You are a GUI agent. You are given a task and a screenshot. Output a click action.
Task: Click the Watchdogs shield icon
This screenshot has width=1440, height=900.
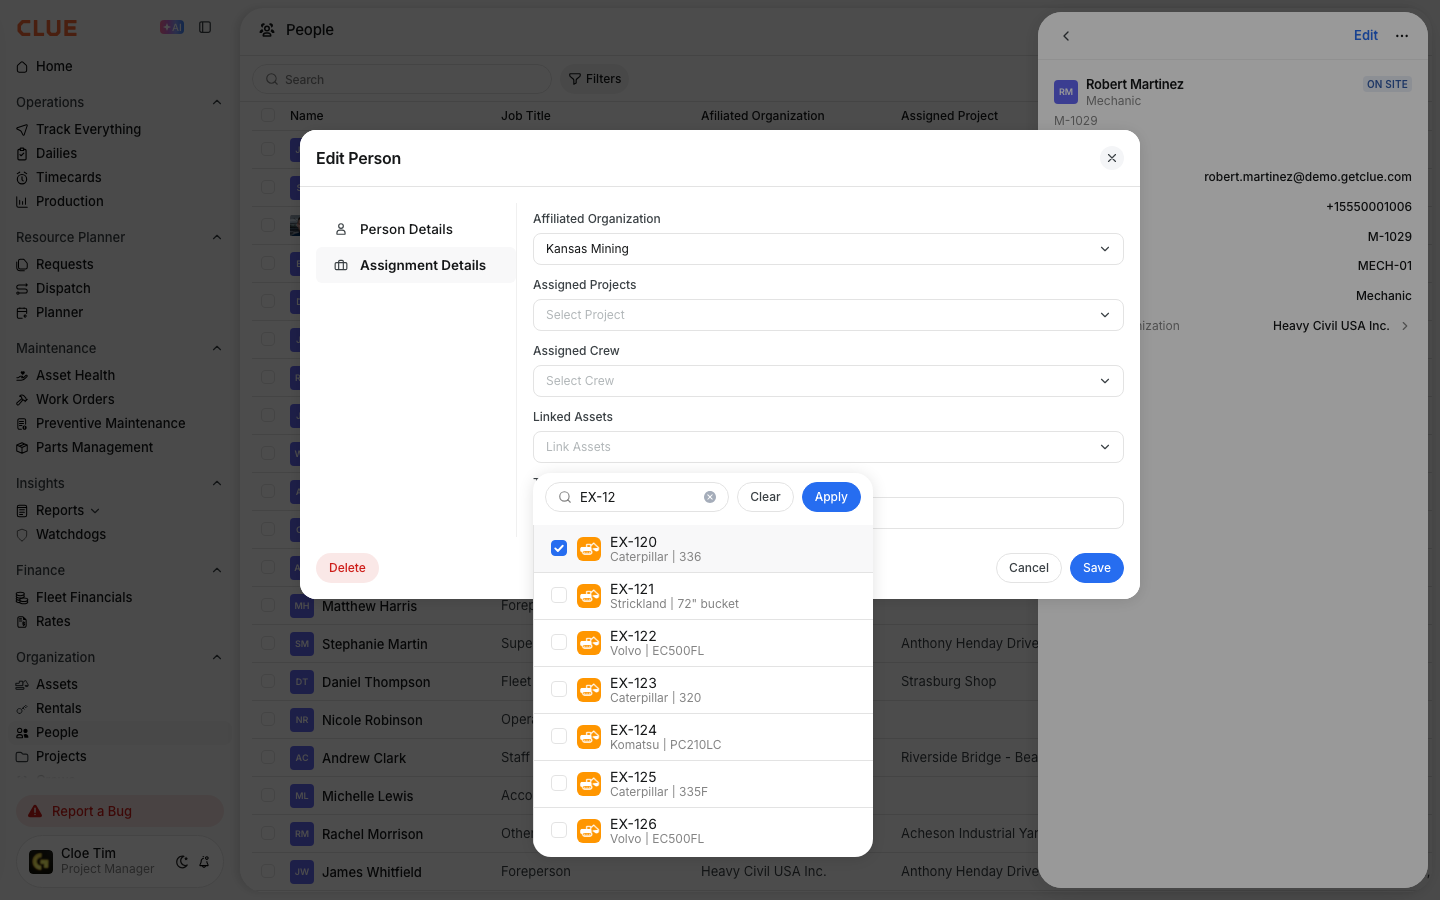pyautogui.click(x=22, y=535)
